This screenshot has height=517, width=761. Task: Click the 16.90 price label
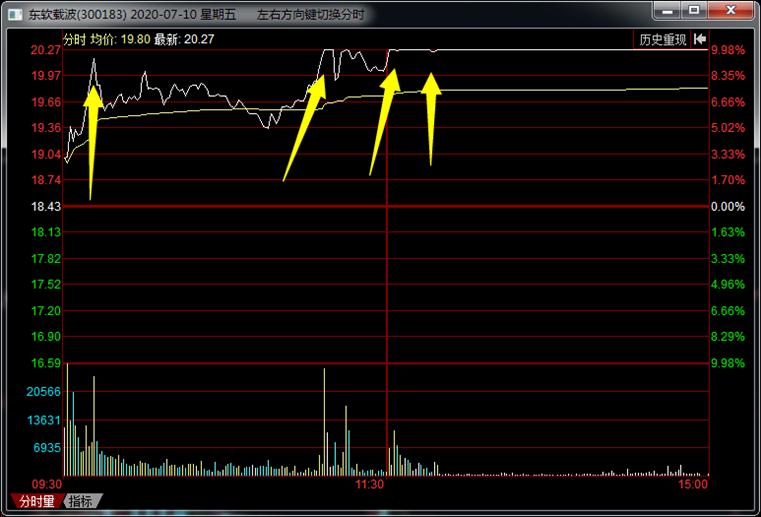(x=46, y=337)
